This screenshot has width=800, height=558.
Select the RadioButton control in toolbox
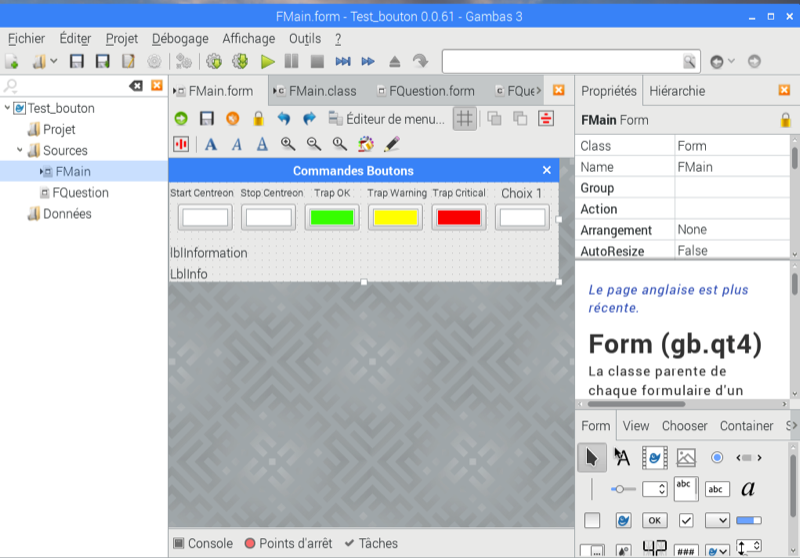[717, 457]
